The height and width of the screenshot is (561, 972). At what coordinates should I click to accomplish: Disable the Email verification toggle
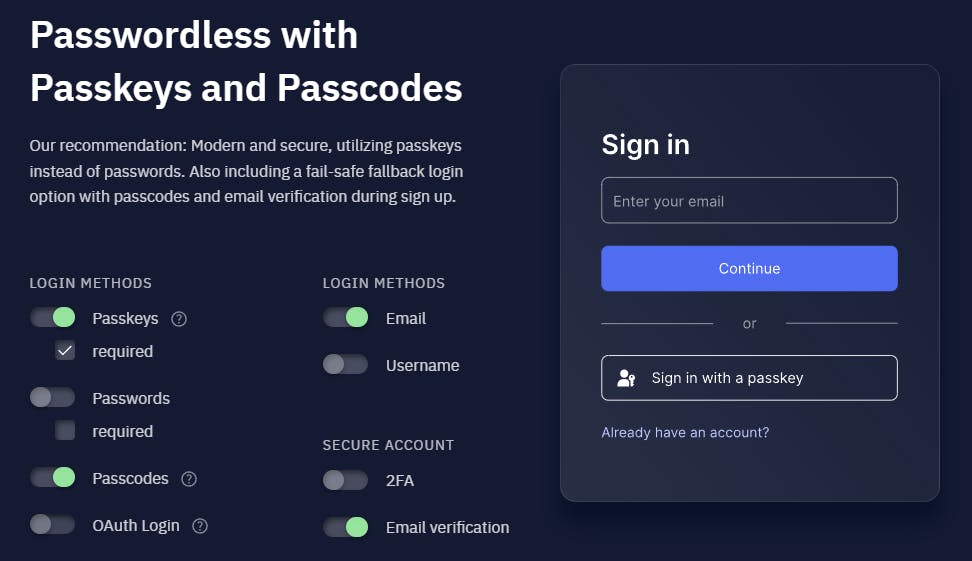pyautogui.click(x=346, y=527)
